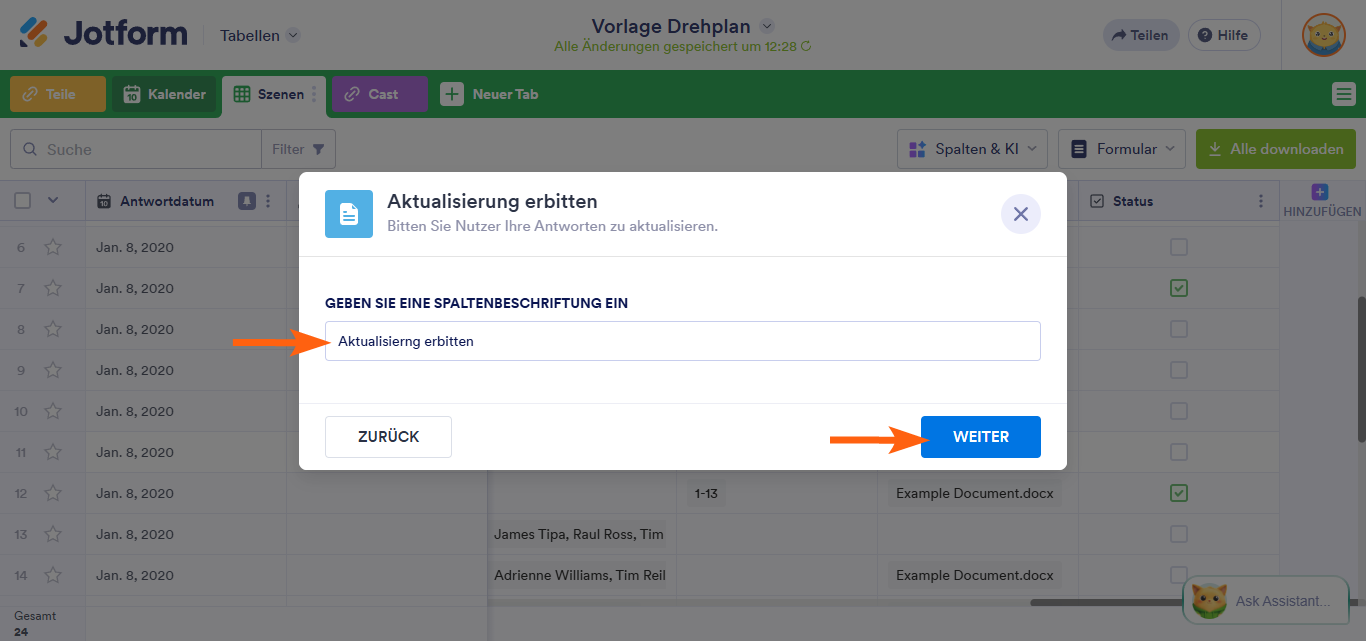Uncheck the green Status checkbox on row 12
Image resolution: width=1366 pixels, height=641 pixels.
[x=1178, y=493]
